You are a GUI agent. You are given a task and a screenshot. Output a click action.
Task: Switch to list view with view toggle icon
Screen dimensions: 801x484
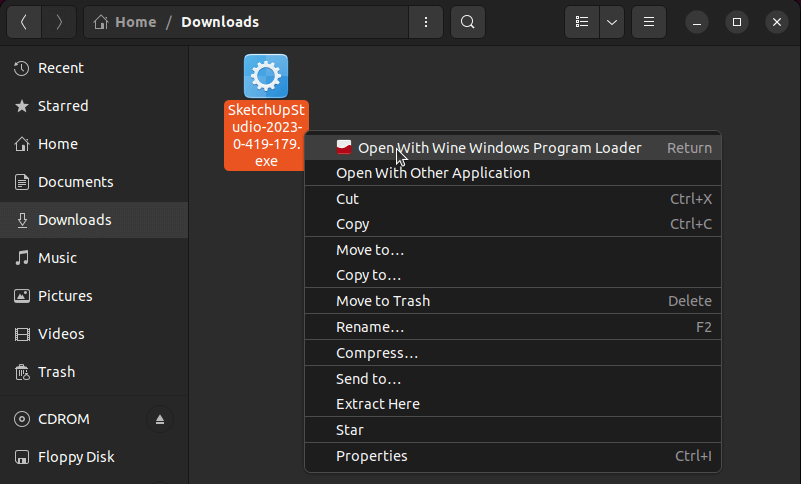(582, 22)
